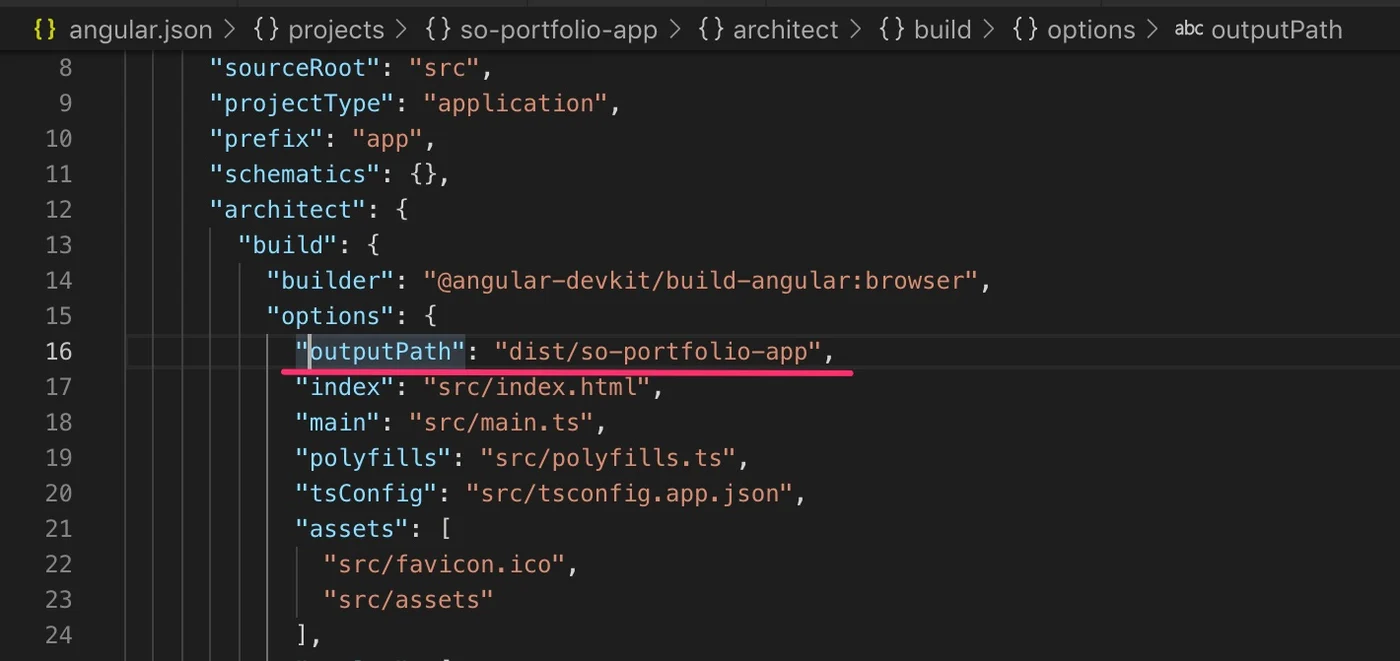Click the "src/index.html" value
The width and height of the screenshot is (1400, 661).
coord(537,386)
